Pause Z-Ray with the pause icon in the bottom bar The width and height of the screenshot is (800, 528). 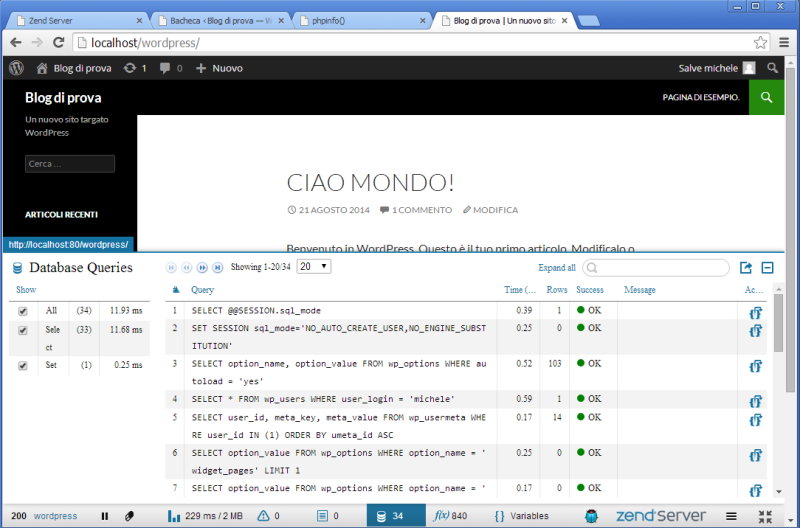[105, 516]
